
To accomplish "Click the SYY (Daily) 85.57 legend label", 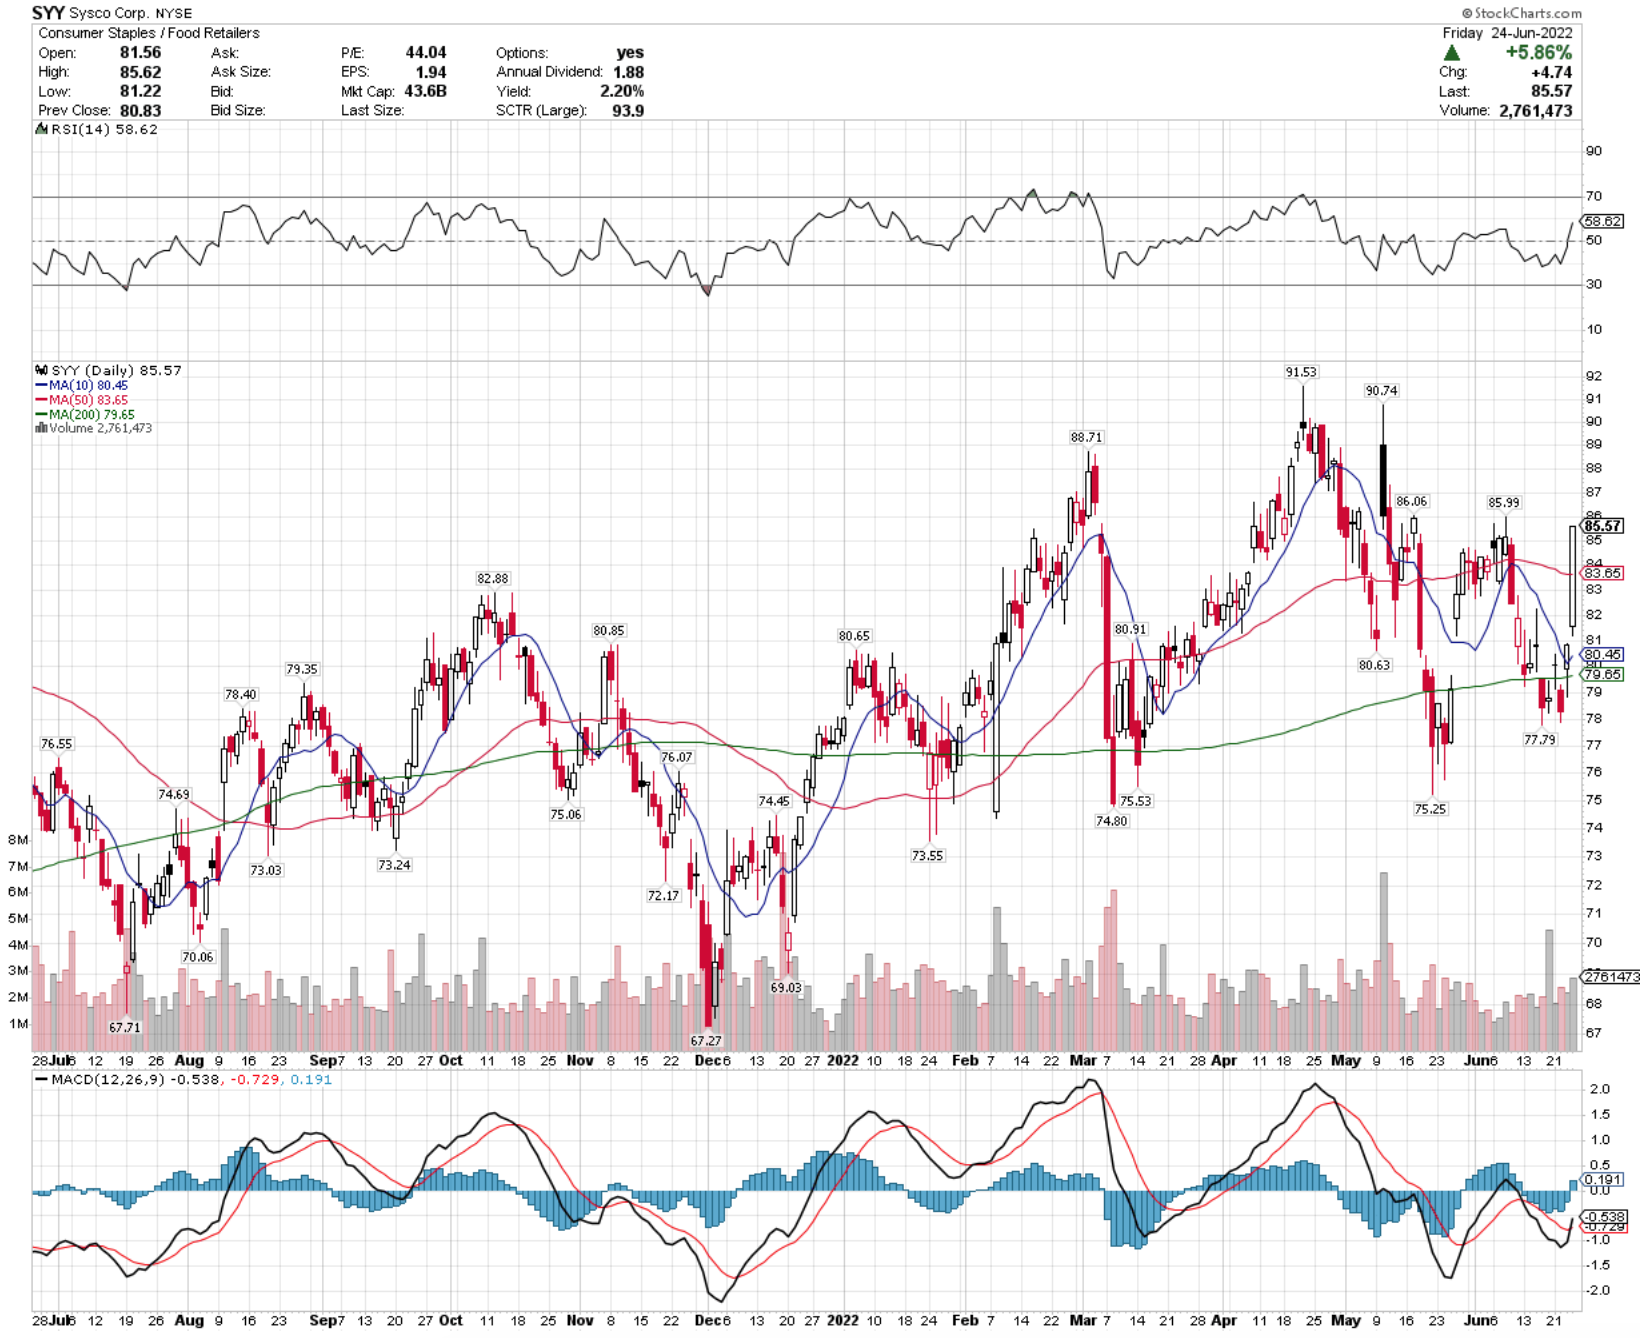I will point(109,370).
